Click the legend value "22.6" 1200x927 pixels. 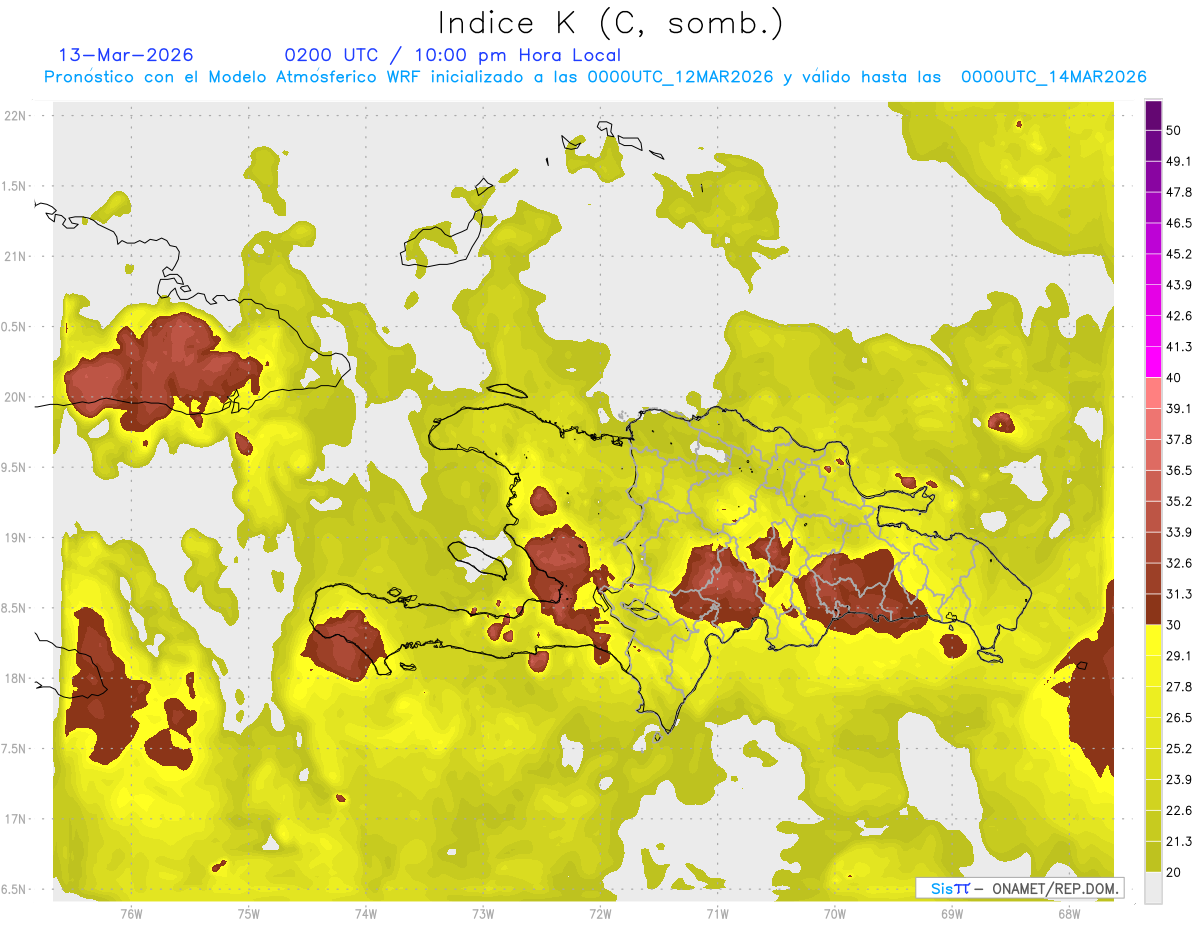click(1179, 811)
